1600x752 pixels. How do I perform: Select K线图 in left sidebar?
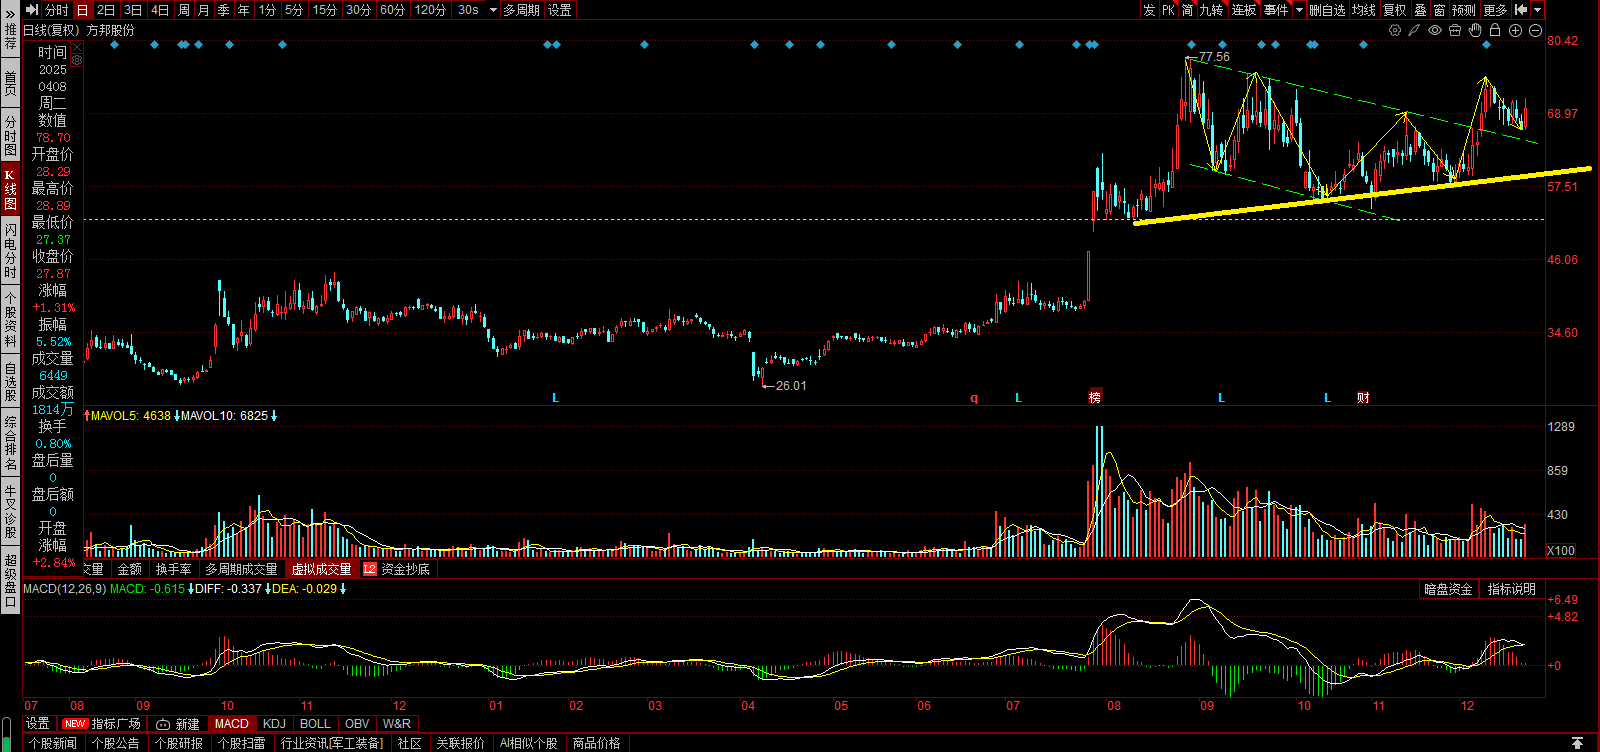[10, 189]
